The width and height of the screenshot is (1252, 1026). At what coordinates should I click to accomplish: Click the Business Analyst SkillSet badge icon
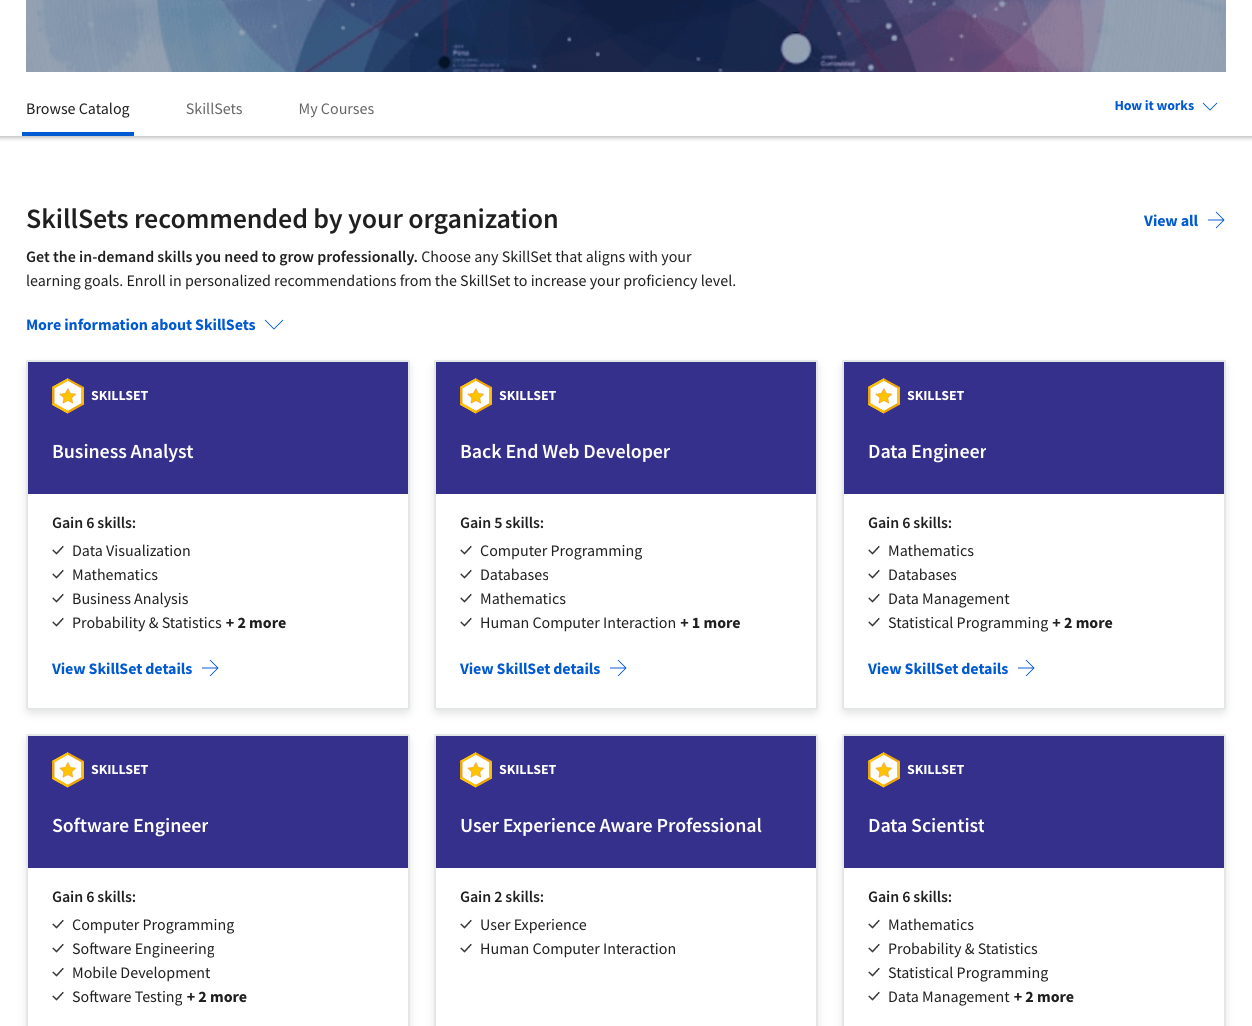(67, 395)
